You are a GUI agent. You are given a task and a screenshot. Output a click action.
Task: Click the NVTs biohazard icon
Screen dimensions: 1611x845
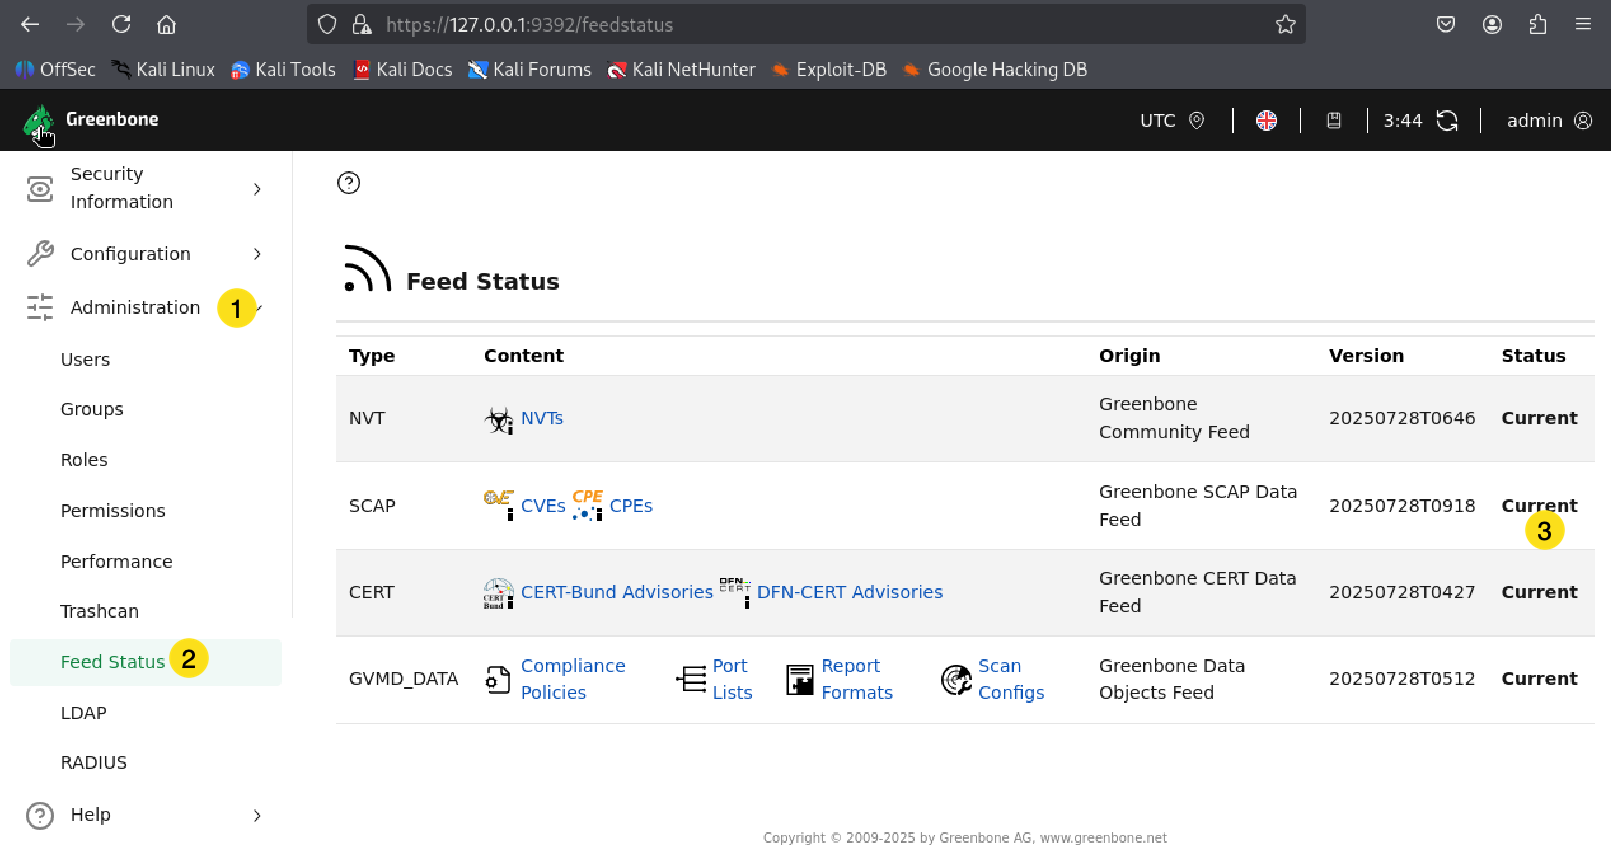[x=499, y=419]
